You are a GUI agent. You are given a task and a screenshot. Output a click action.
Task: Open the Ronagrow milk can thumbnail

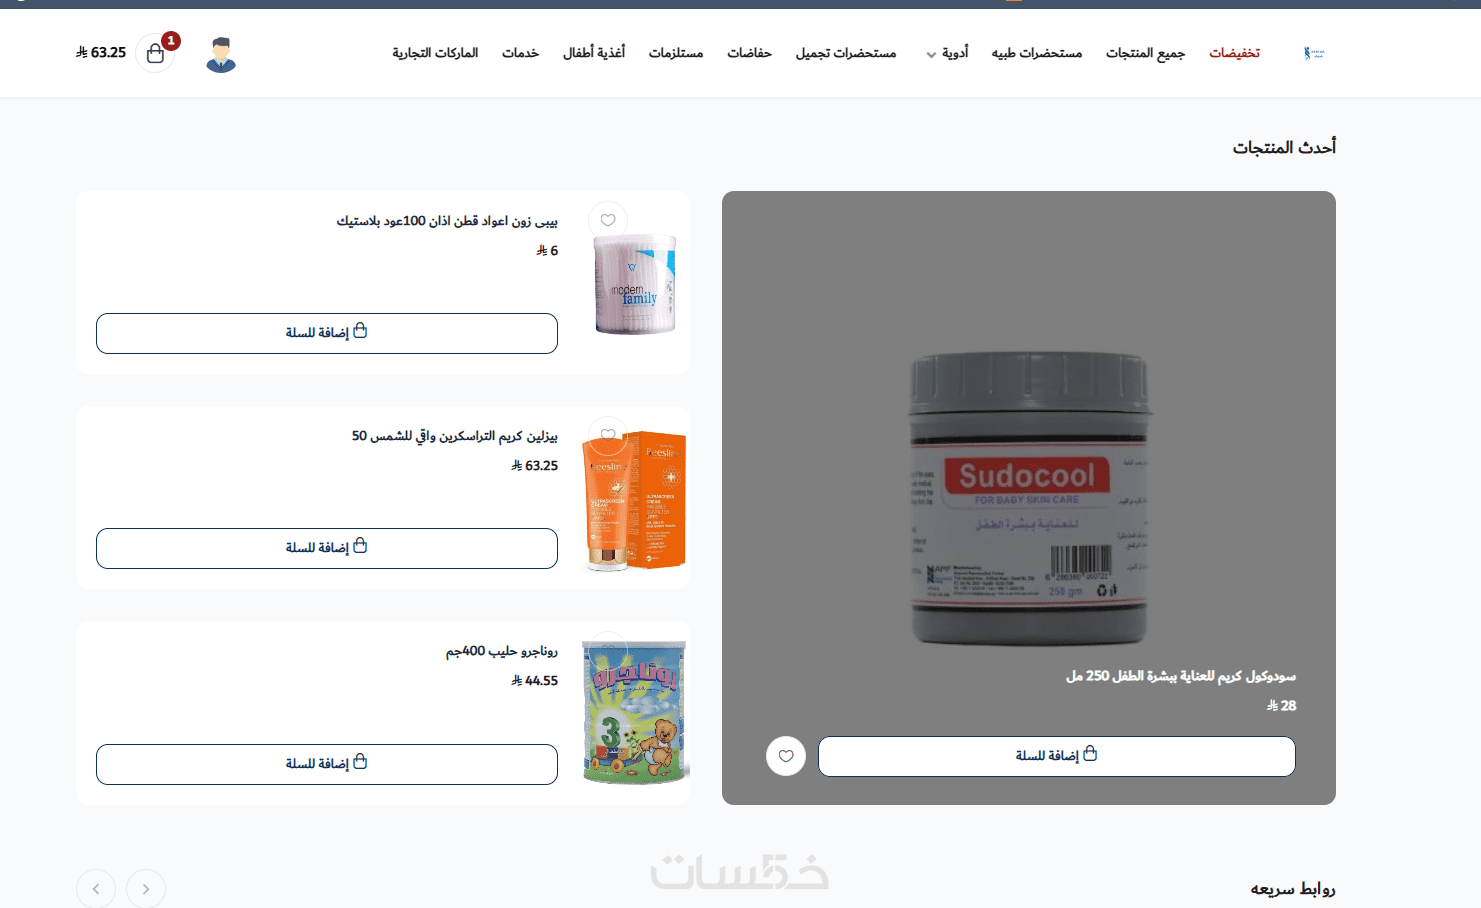tap(635, 712)
